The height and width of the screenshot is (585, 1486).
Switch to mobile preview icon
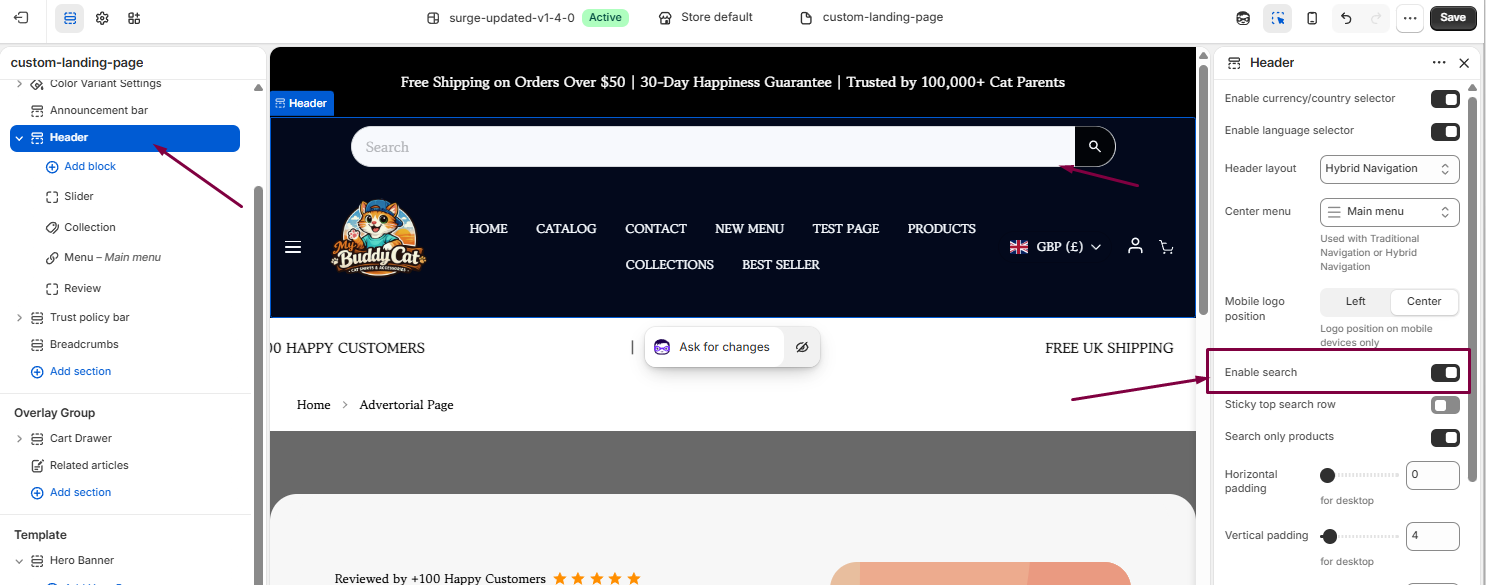tap(1312, 18)
